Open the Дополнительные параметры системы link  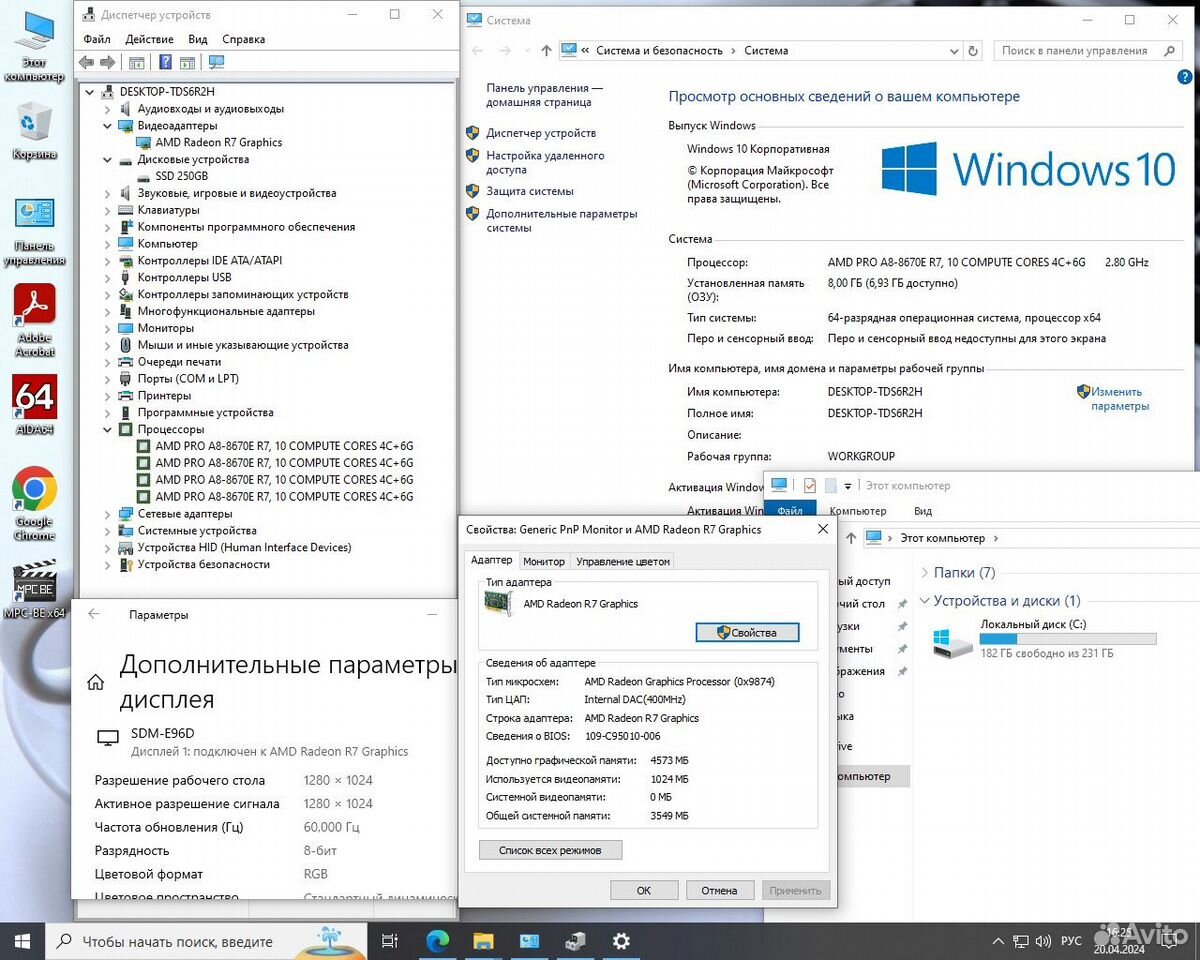point(561,221)
